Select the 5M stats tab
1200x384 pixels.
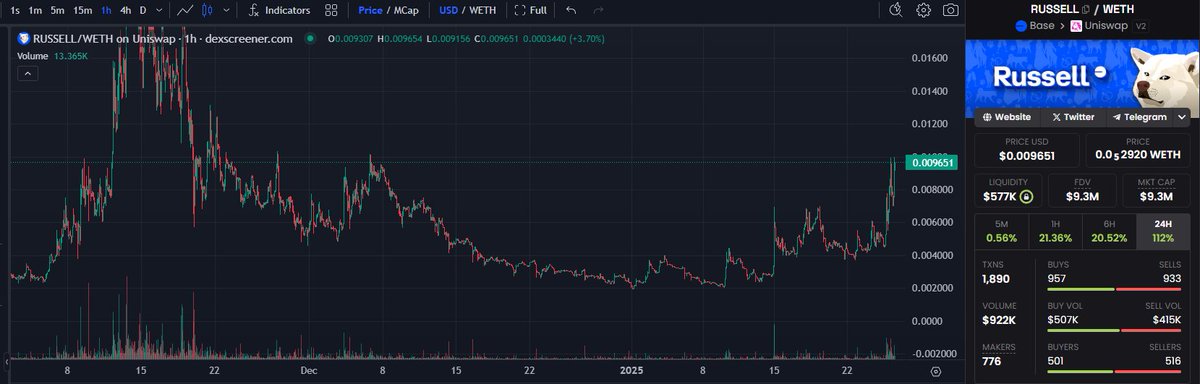(1001, 231)
